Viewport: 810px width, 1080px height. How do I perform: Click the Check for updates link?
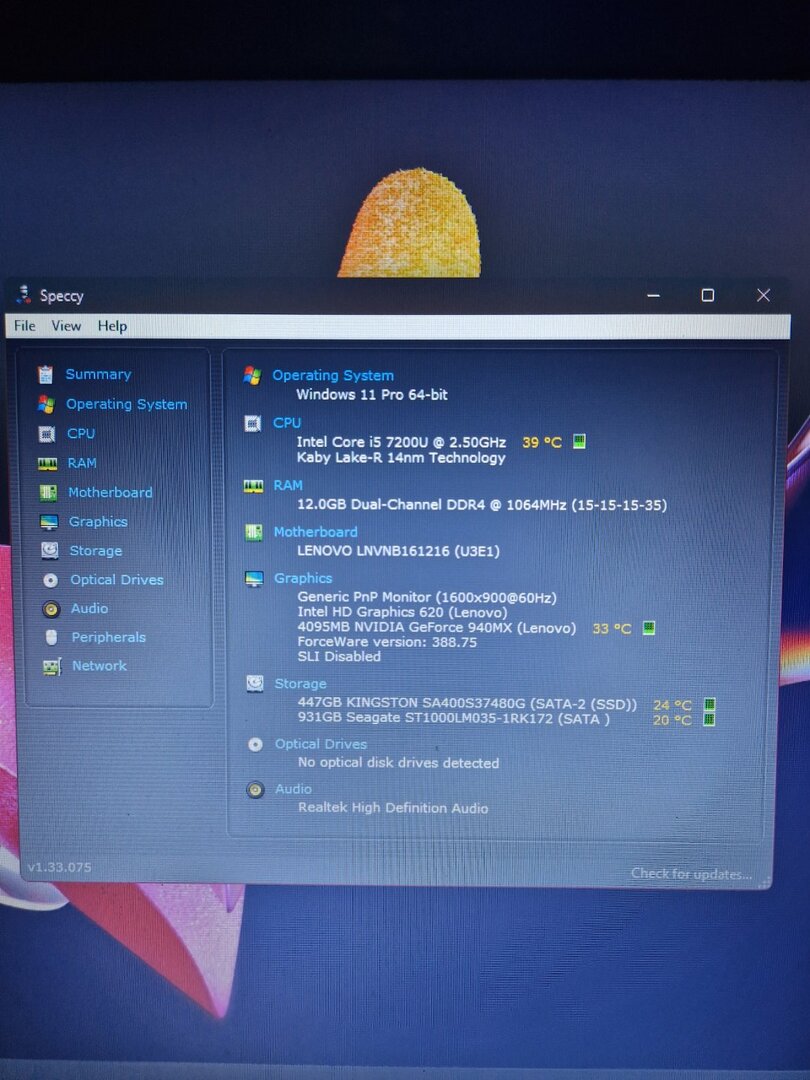click(x=692, y=873)
